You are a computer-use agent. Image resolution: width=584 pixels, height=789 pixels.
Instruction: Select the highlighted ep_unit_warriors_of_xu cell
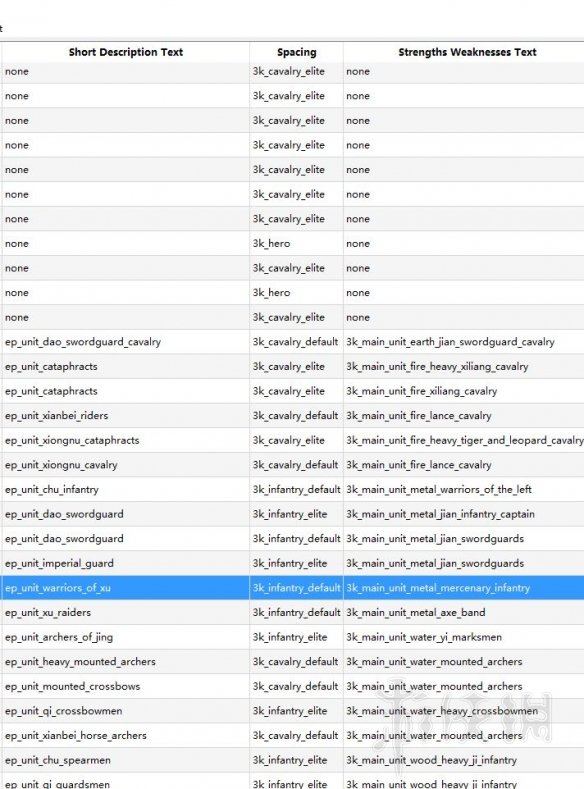125,588
